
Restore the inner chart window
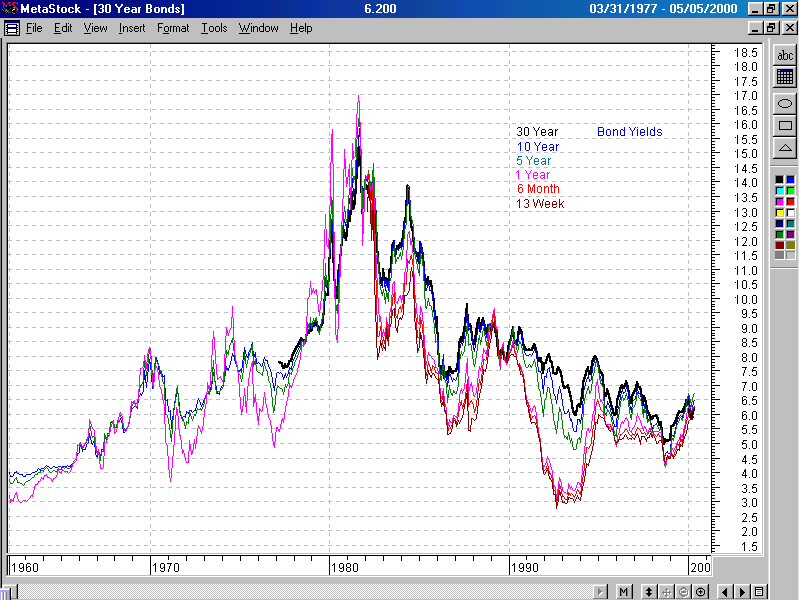771,28
